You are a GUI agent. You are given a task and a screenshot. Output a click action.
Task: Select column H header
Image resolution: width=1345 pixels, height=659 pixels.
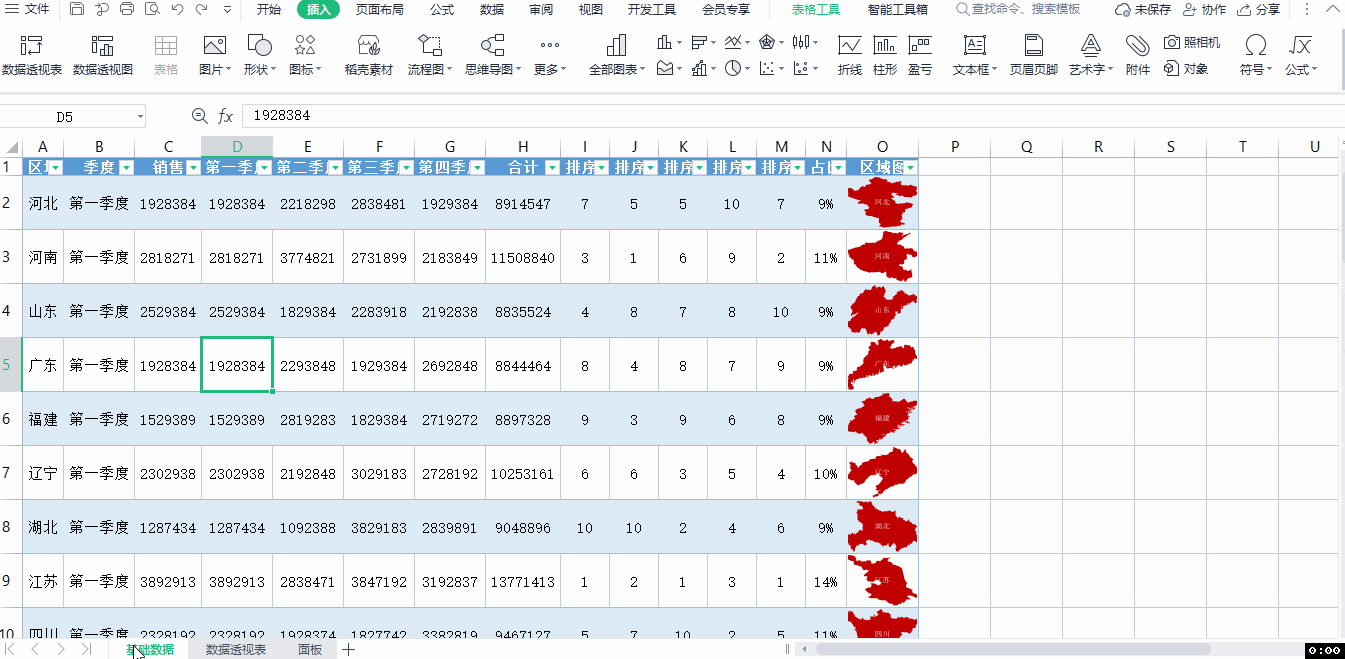pos(523,146)
